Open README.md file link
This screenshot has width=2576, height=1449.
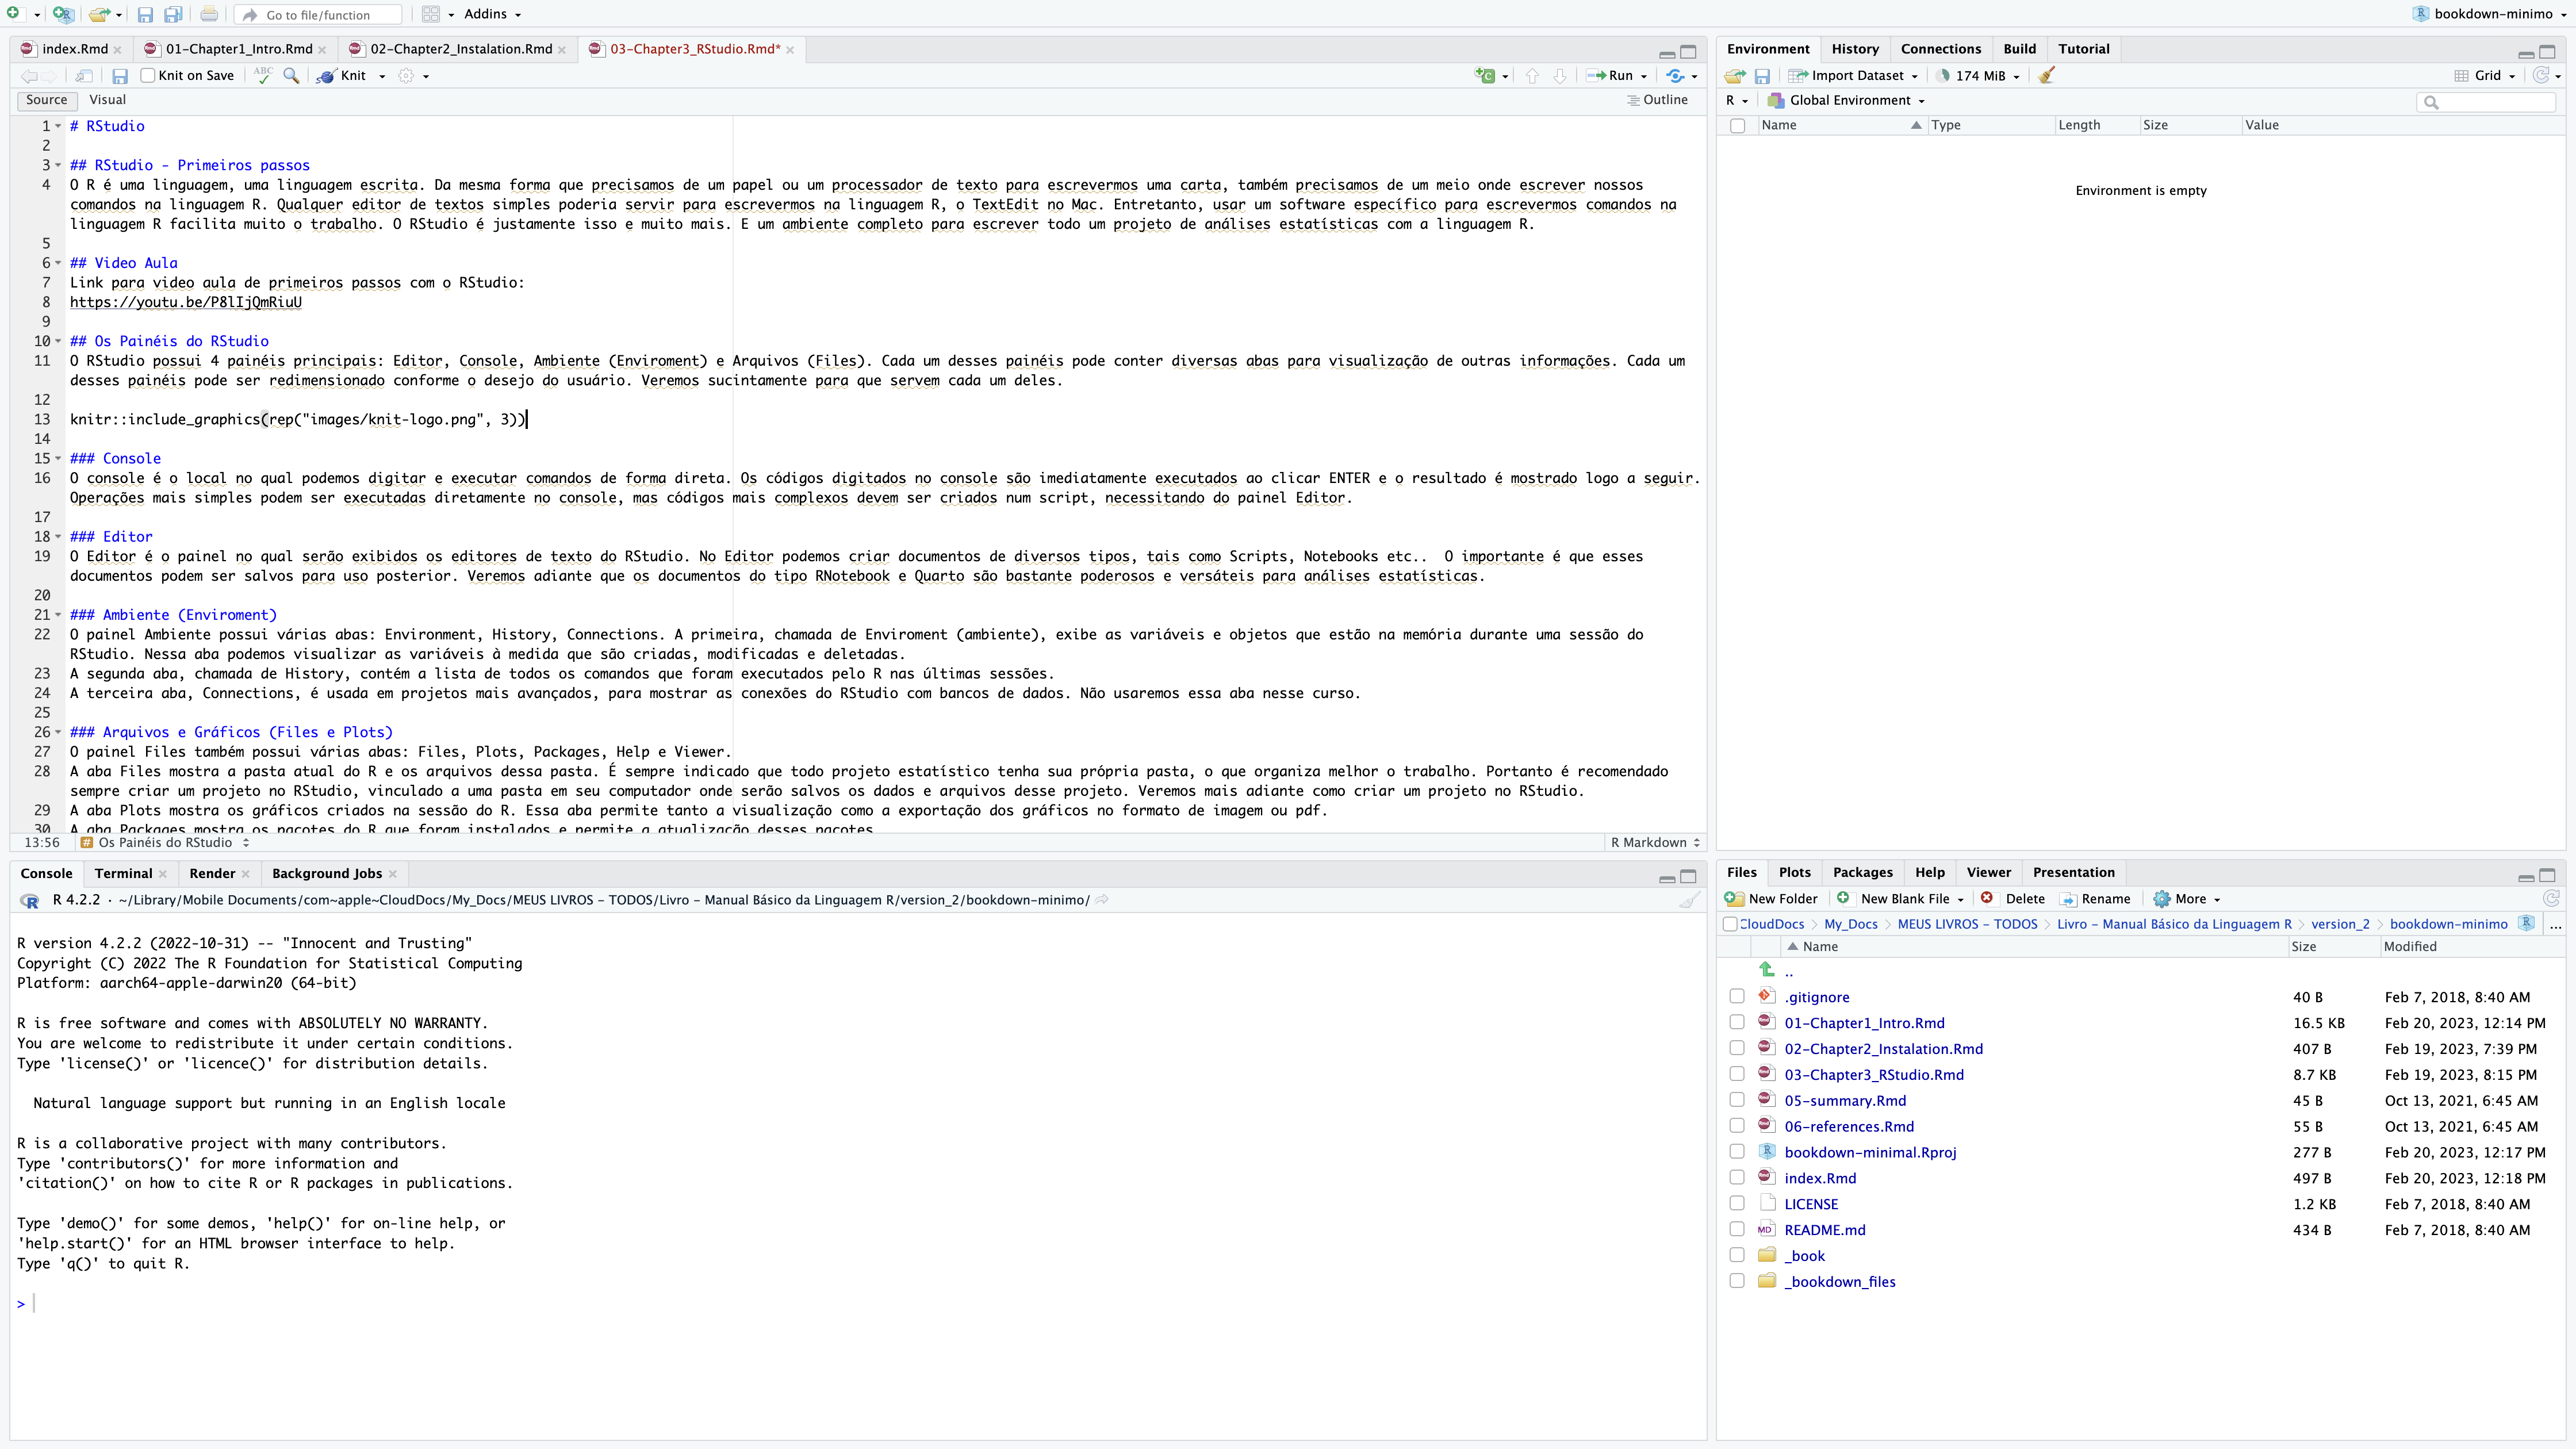(1825, 1230)
